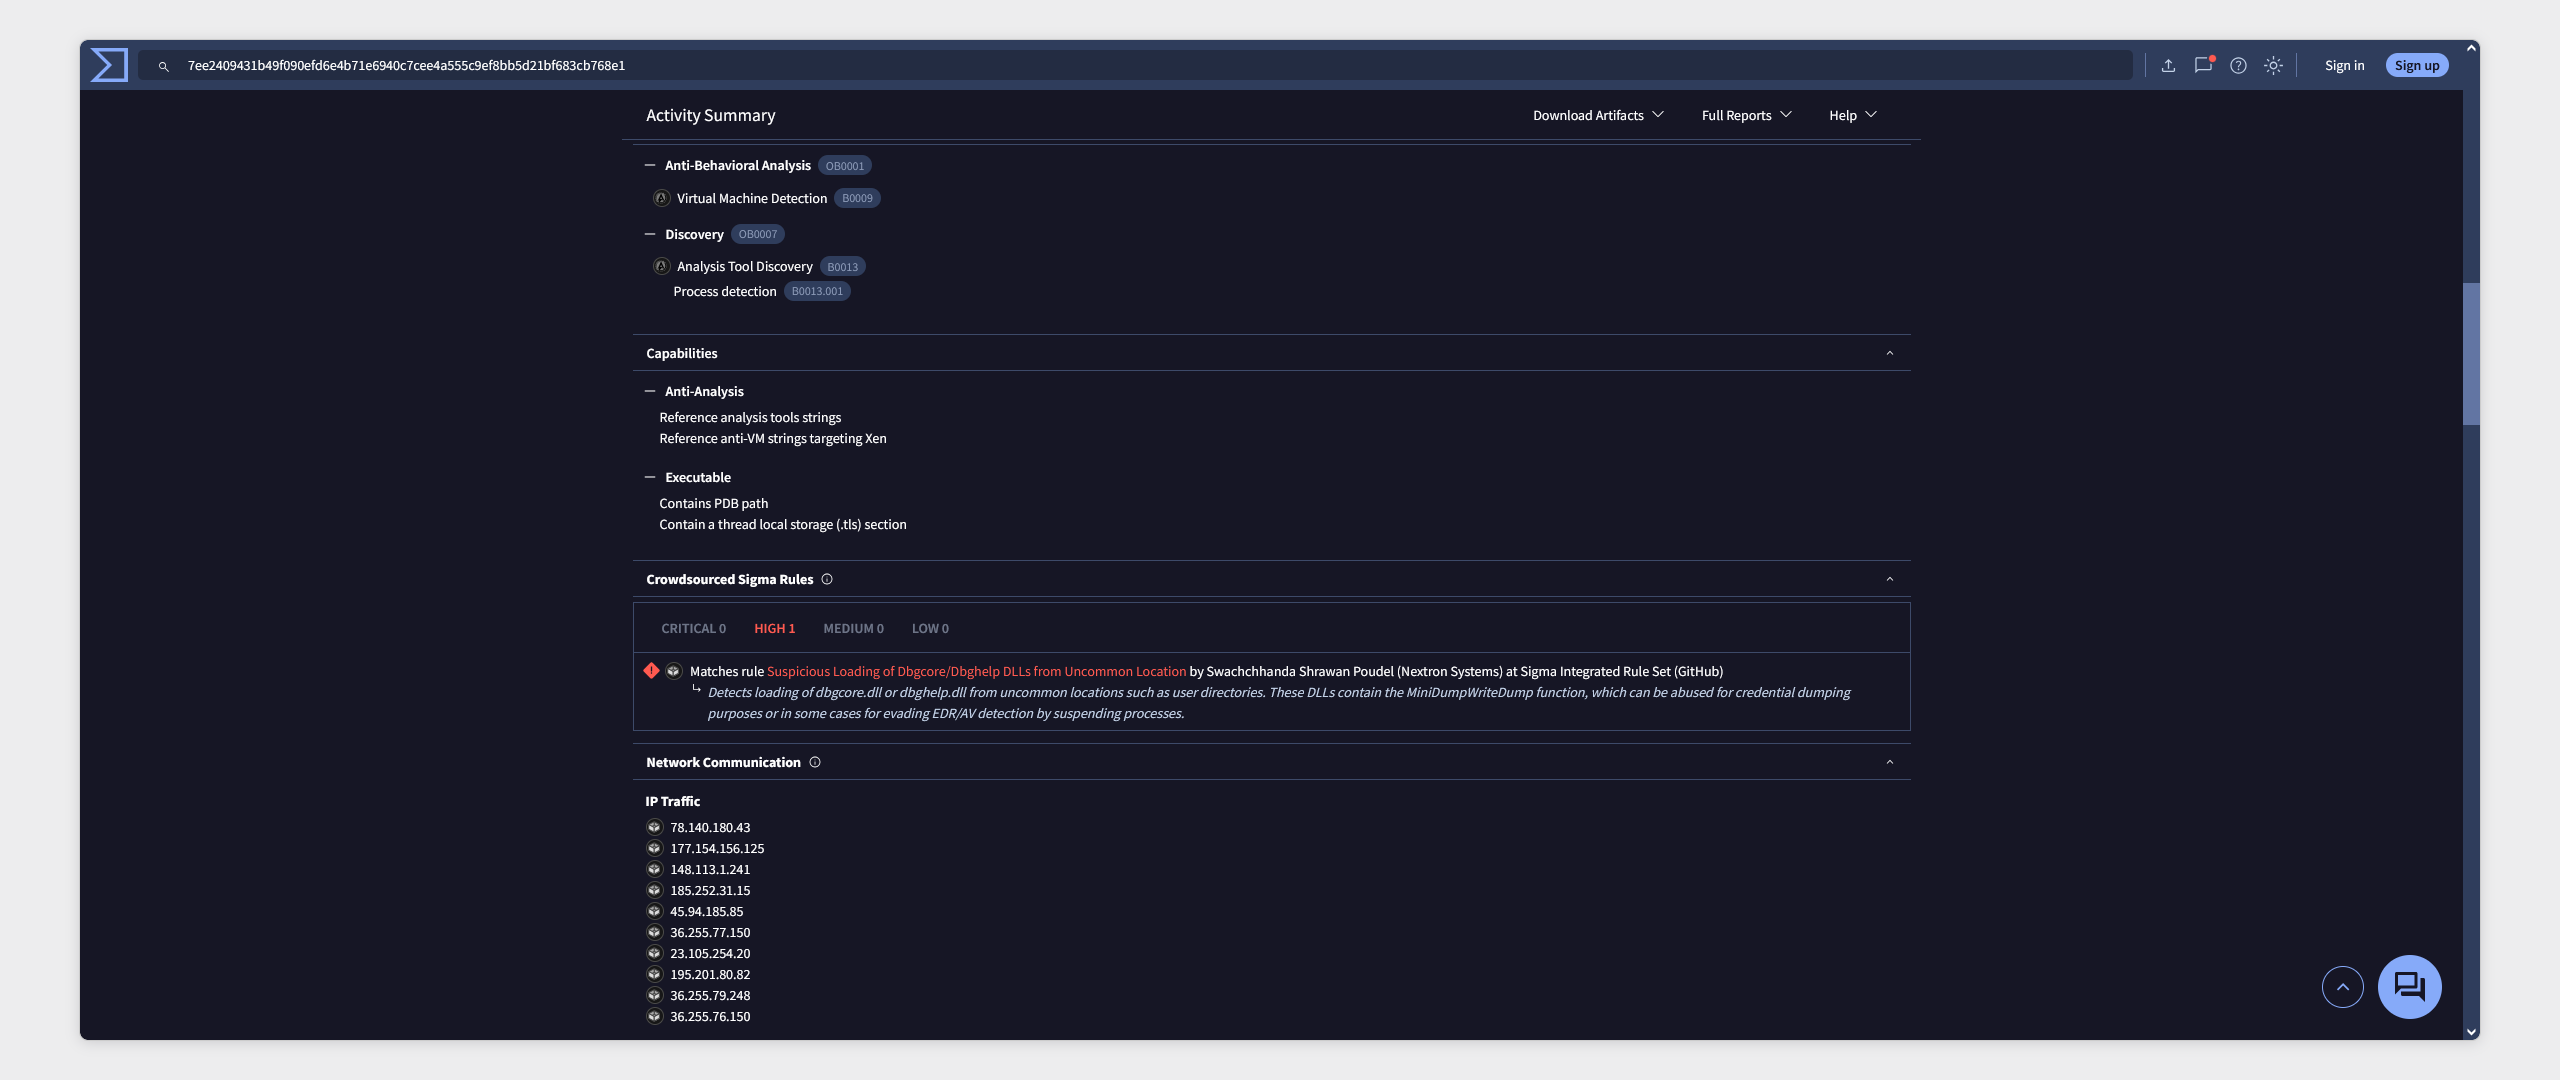The width and height of the screenshot is (2560, 1080).
Task: Collapse the Discovery group
Action: [650, 235]
